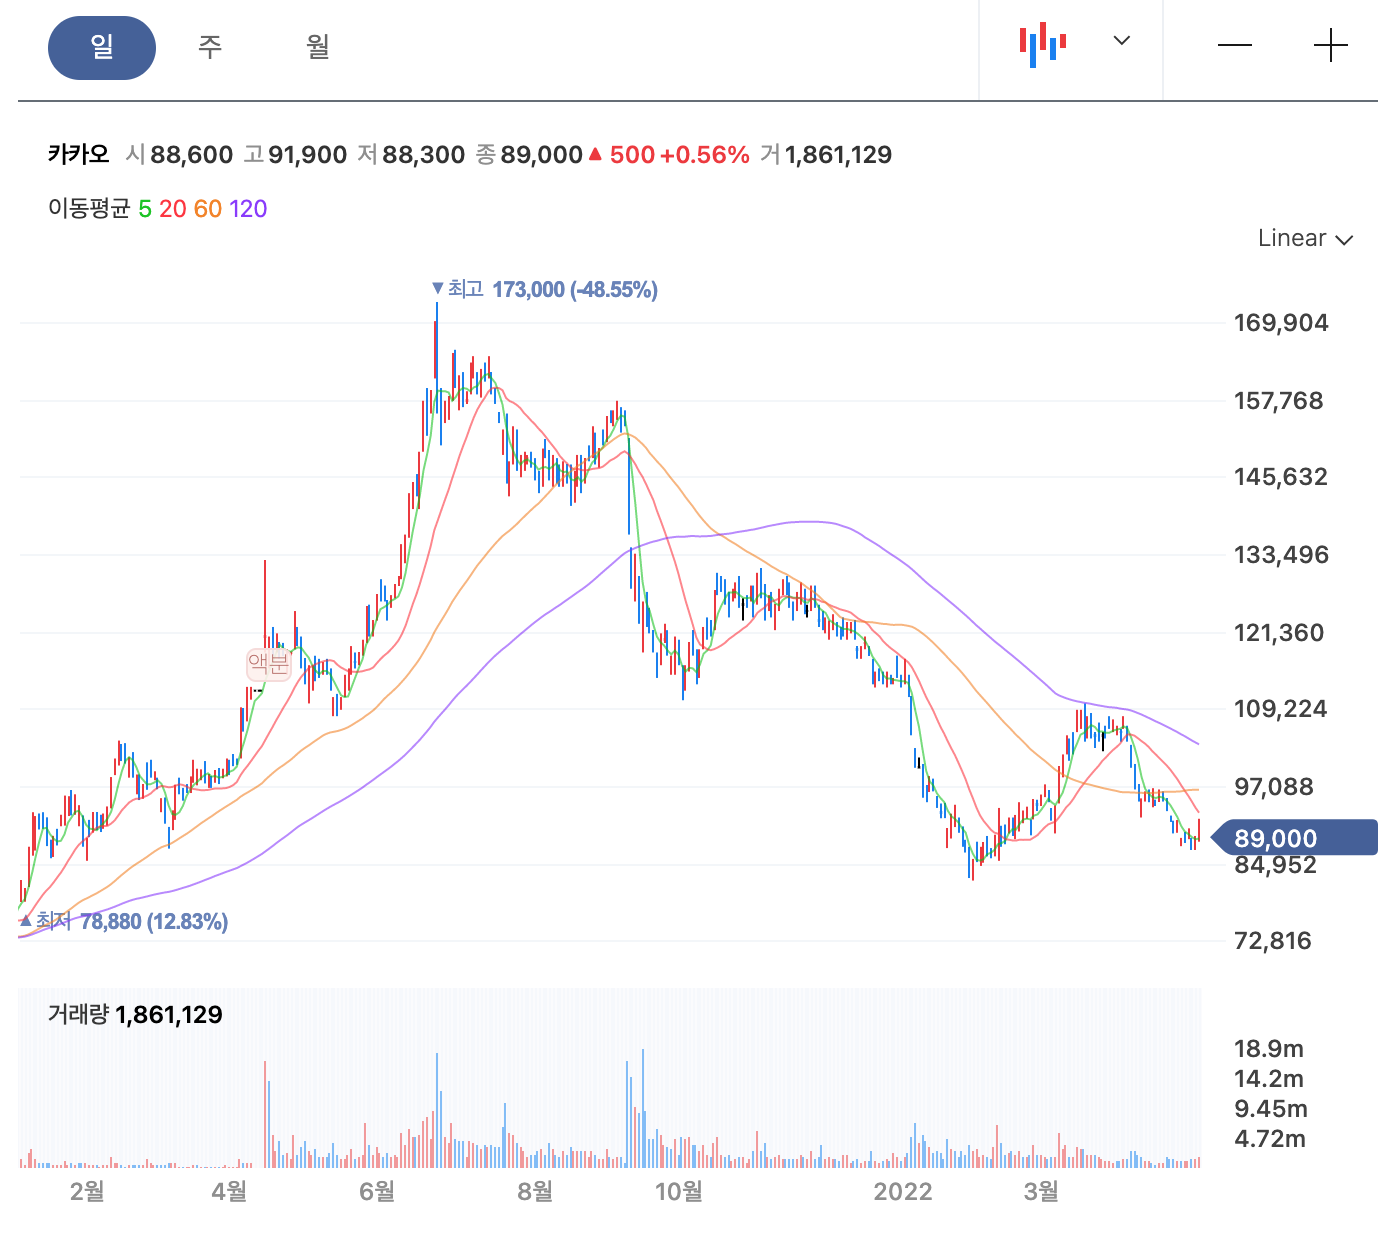
Task: Zoom out with the minus icon
Action: pos(1235,46)
